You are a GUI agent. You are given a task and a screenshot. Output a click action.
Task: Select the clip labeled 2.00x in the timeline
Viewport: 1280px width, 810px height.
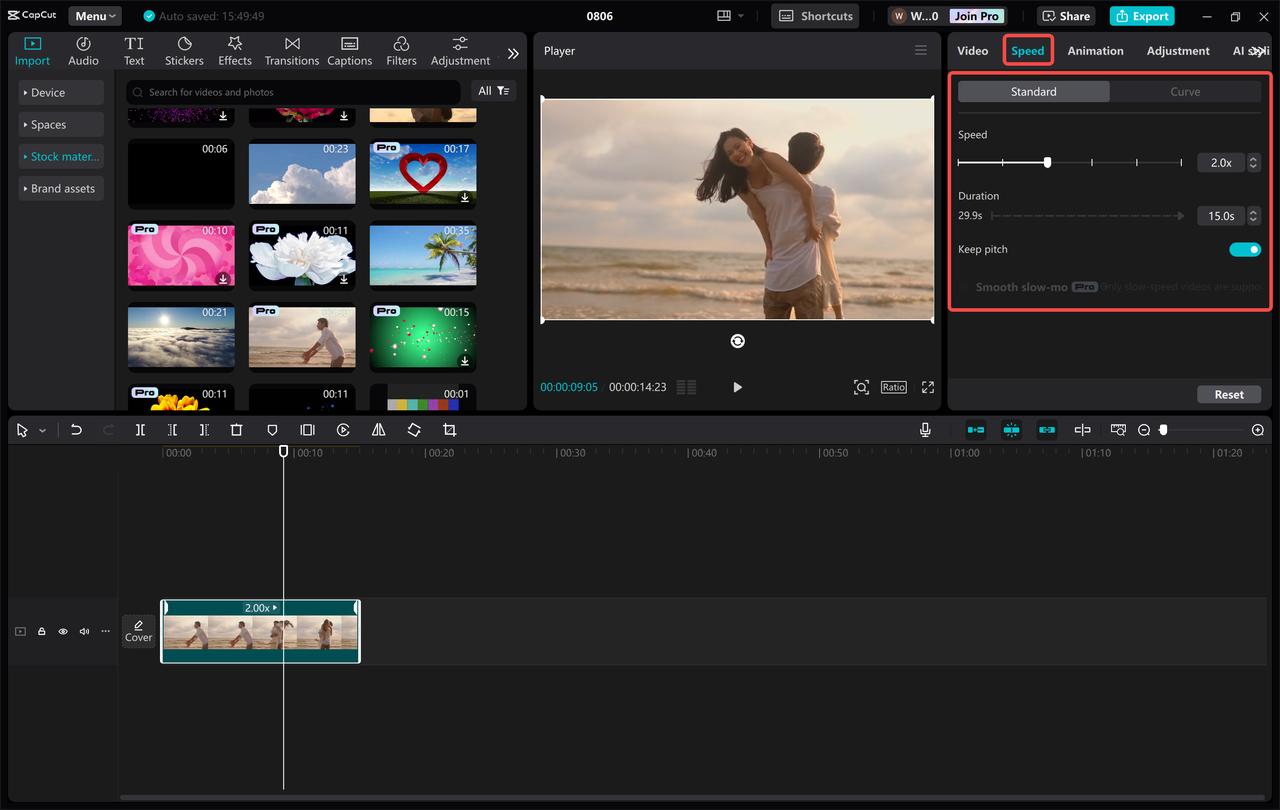(x=260, y=631)
